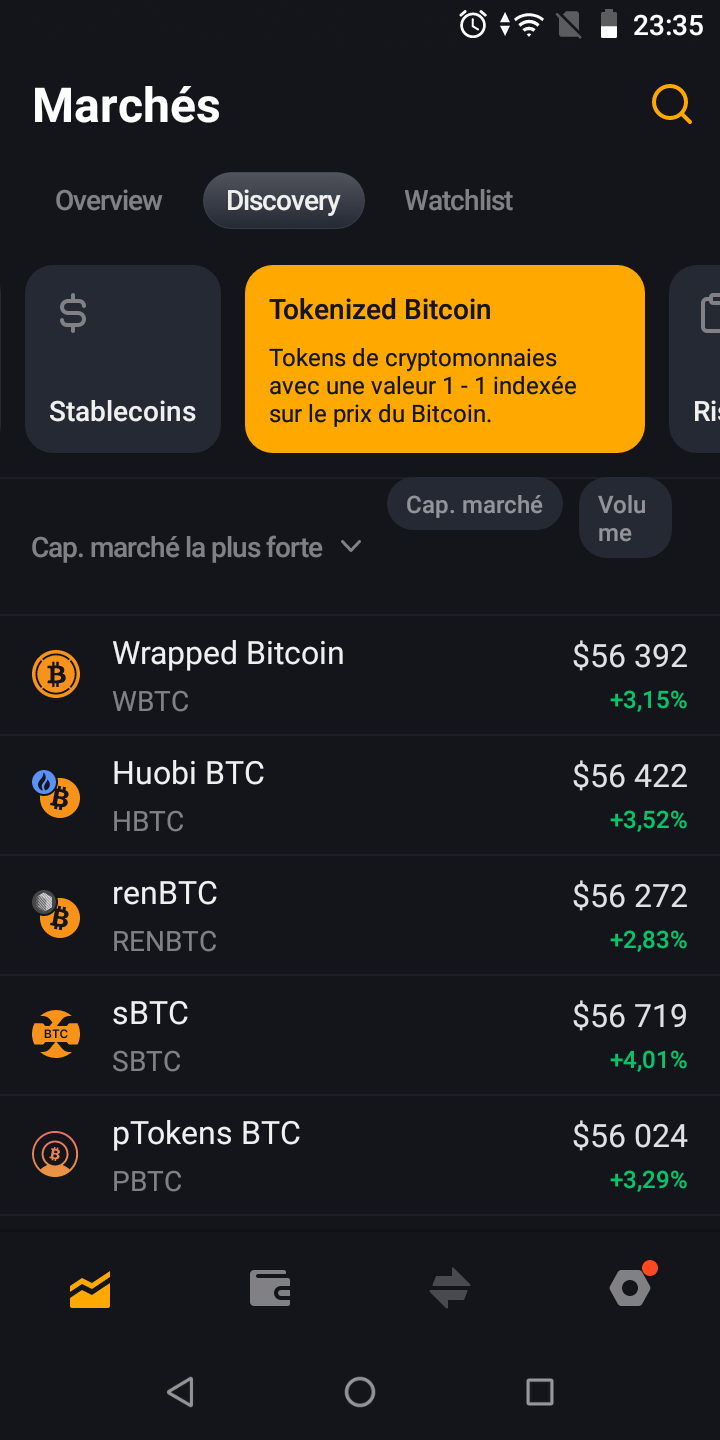Tap the Wrapped Bitcoin coin icon
The height and width of the screenshot is (1440, 720).
click(56, 675)
